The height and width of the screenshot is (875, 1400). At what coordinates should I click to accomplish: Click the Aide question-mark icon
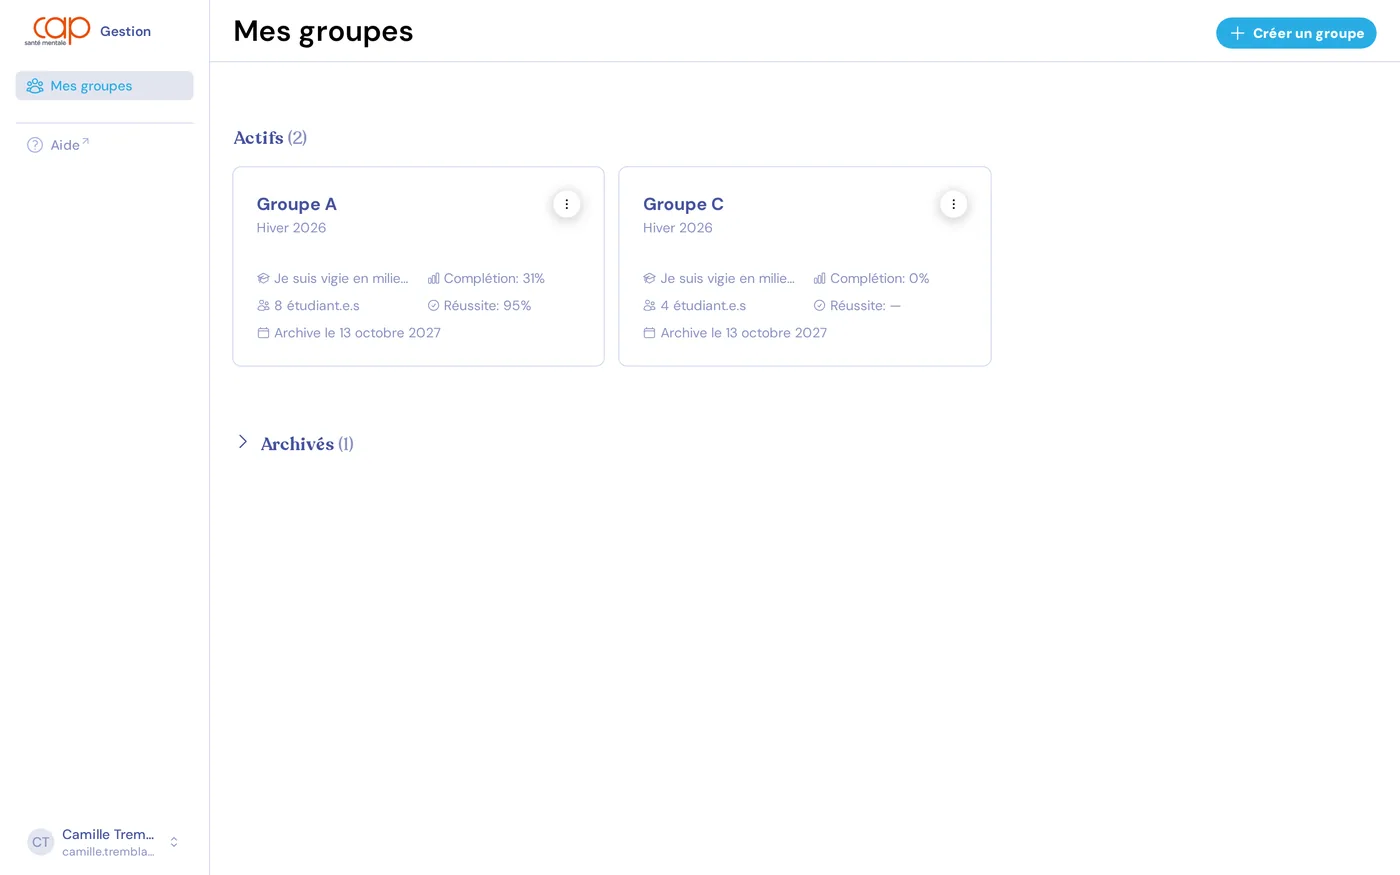tap(35, 145)
